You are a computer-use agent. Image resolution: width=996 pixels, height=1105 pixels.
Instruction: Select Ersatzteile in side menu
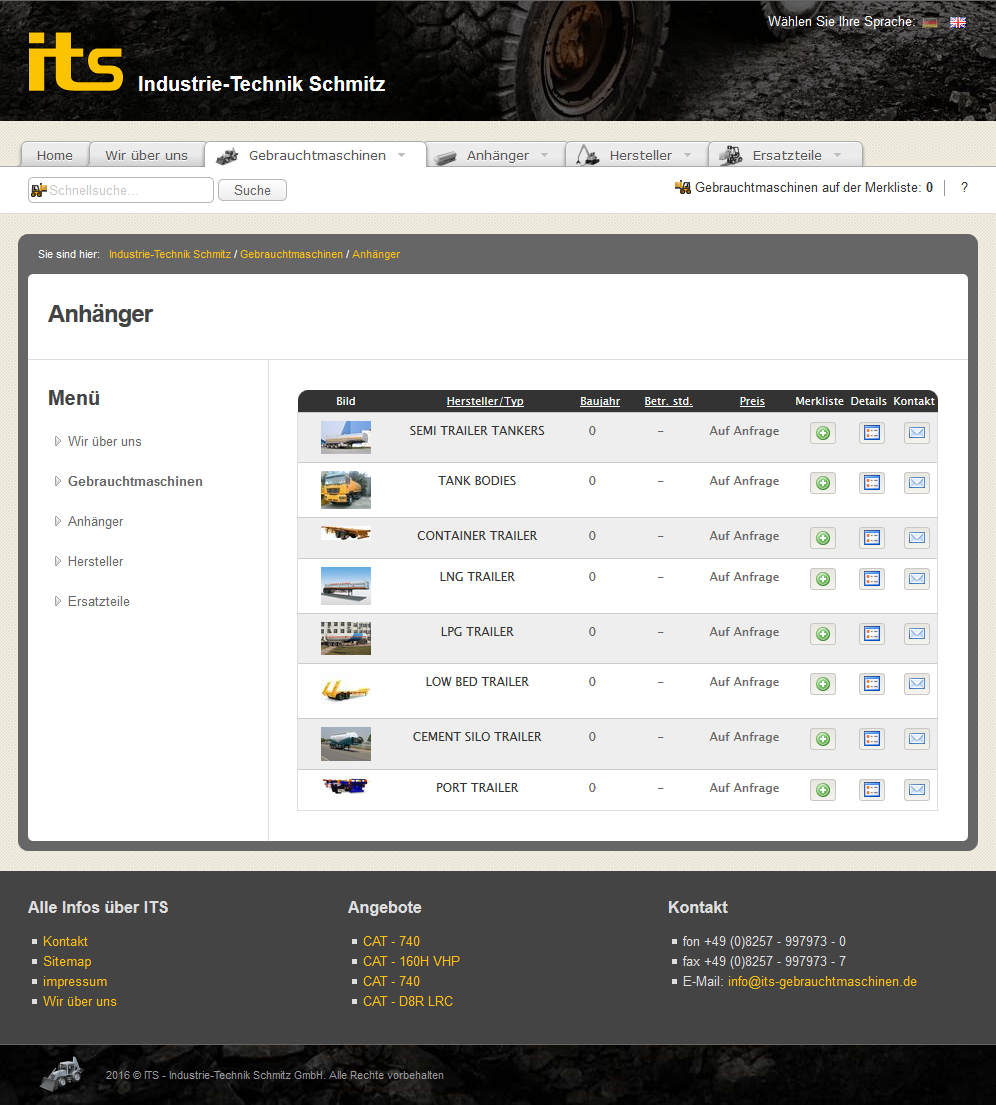99,602
